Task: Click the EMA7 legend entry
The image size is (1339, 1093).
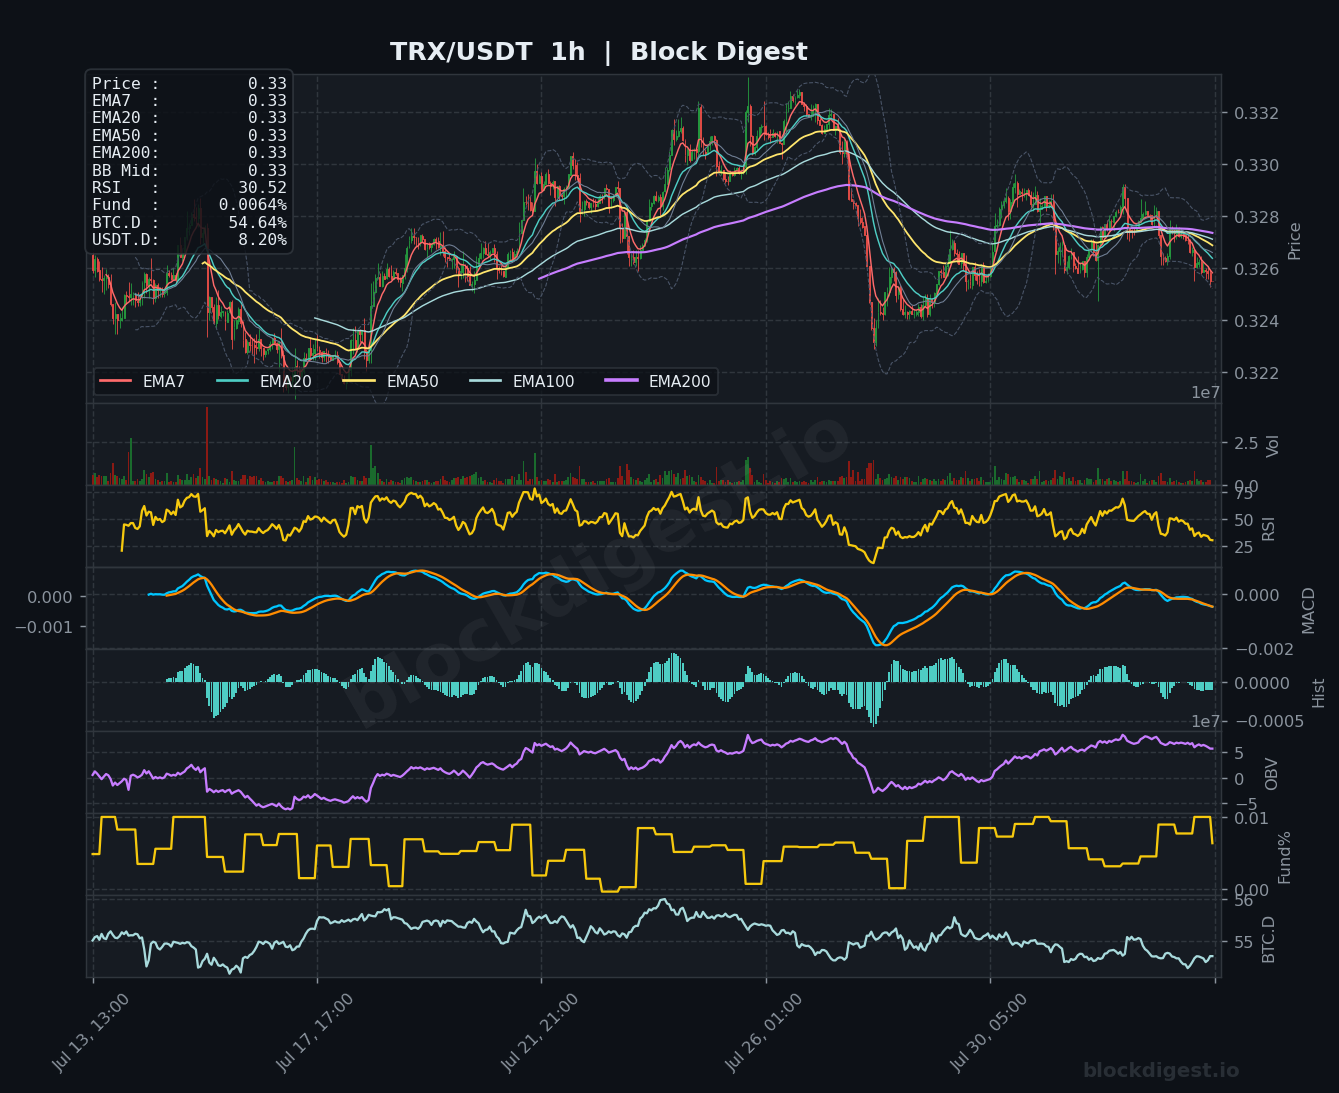Action: (142, 382)
